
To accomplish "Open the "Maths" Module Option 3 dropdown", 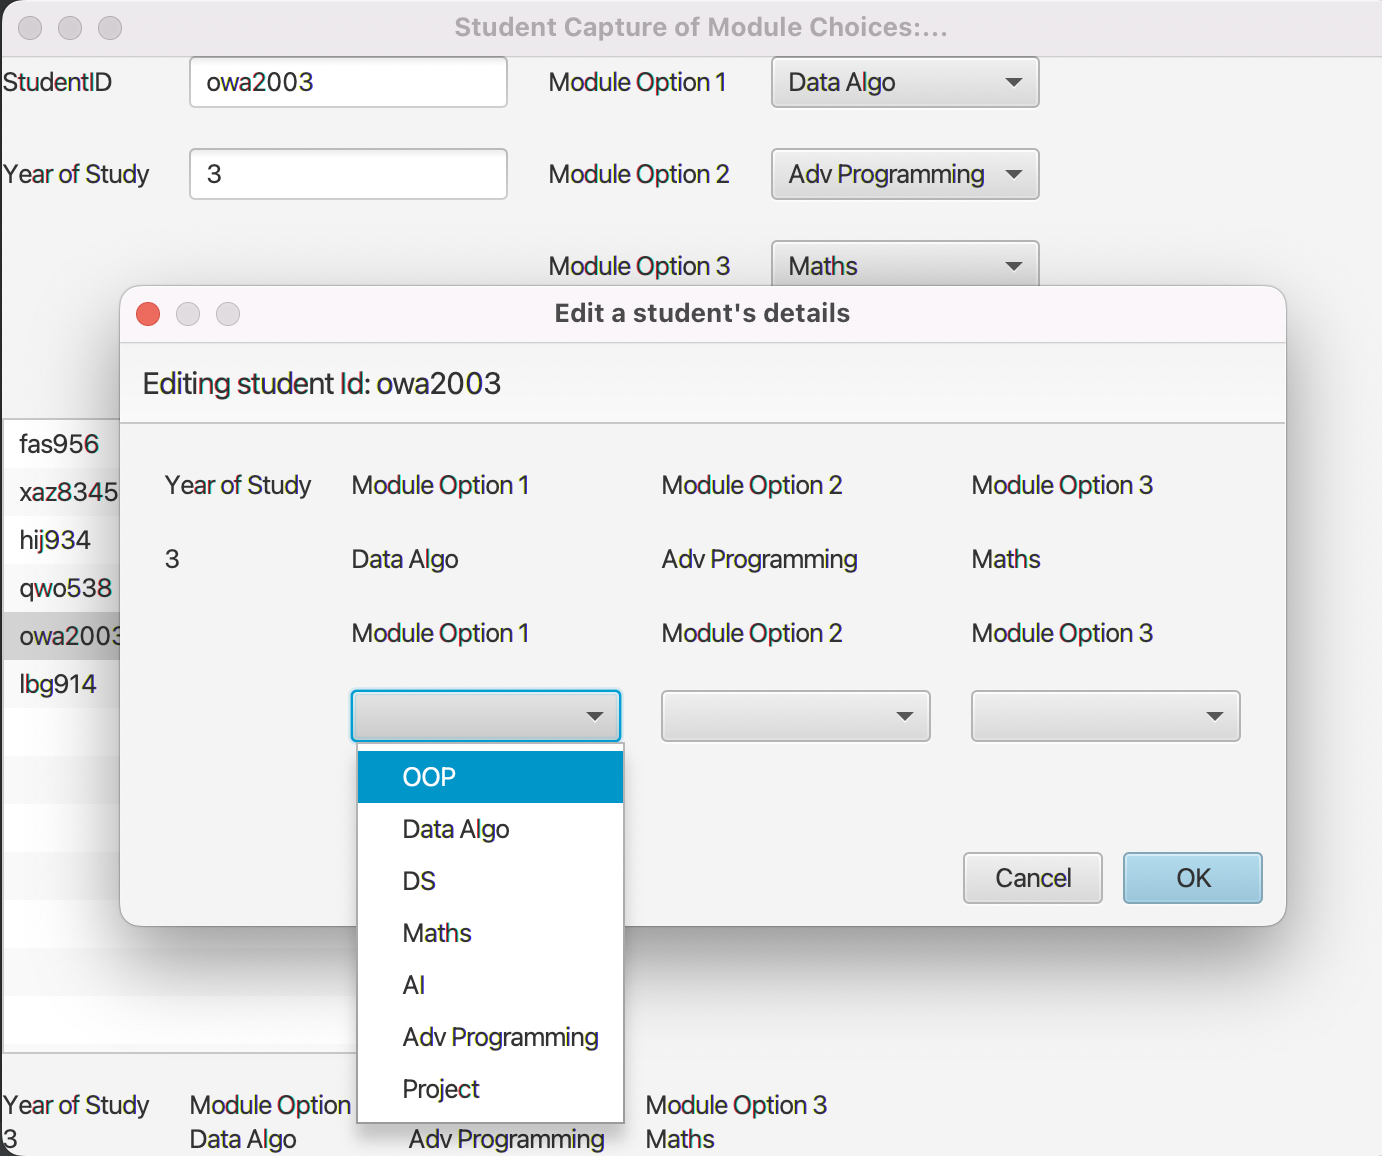I will (903, 265).
